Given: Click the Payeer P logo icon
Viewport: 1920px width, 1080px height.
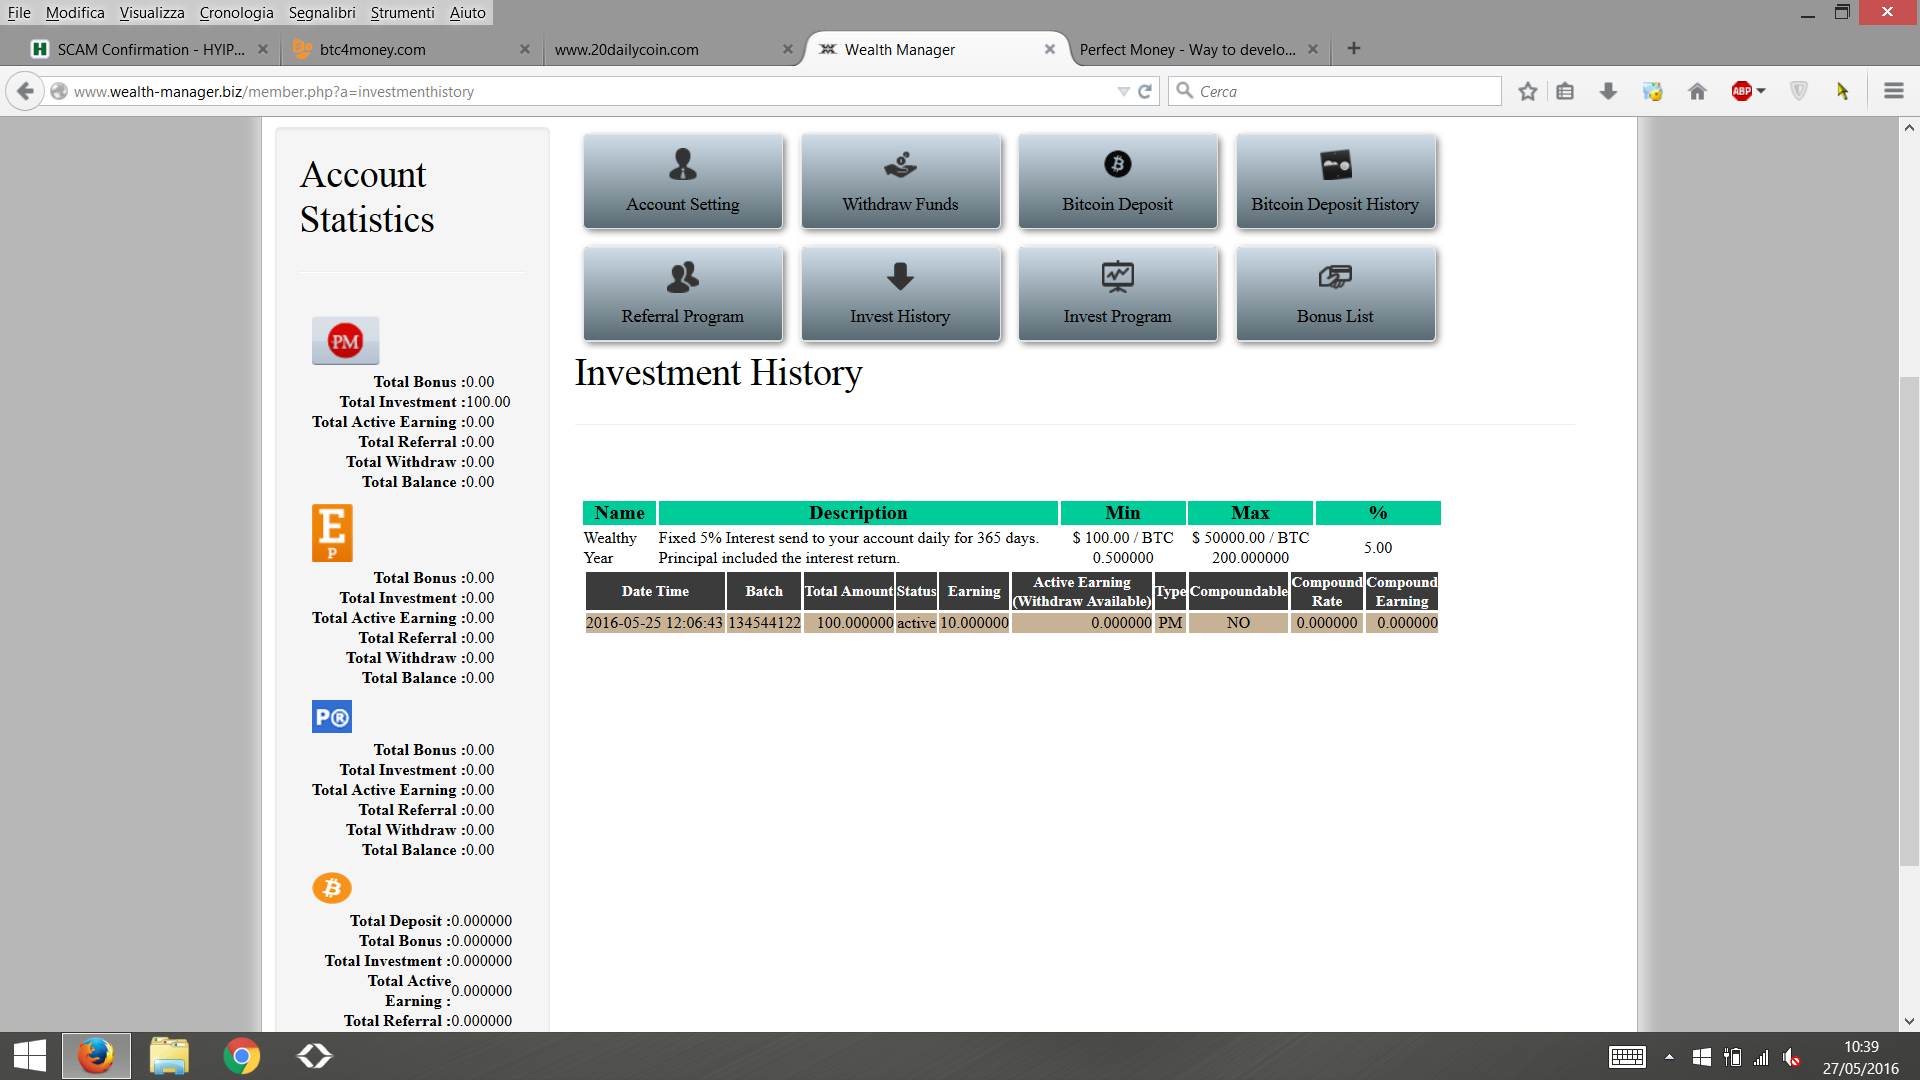Looking at the screenshot, I should (332, 717).
